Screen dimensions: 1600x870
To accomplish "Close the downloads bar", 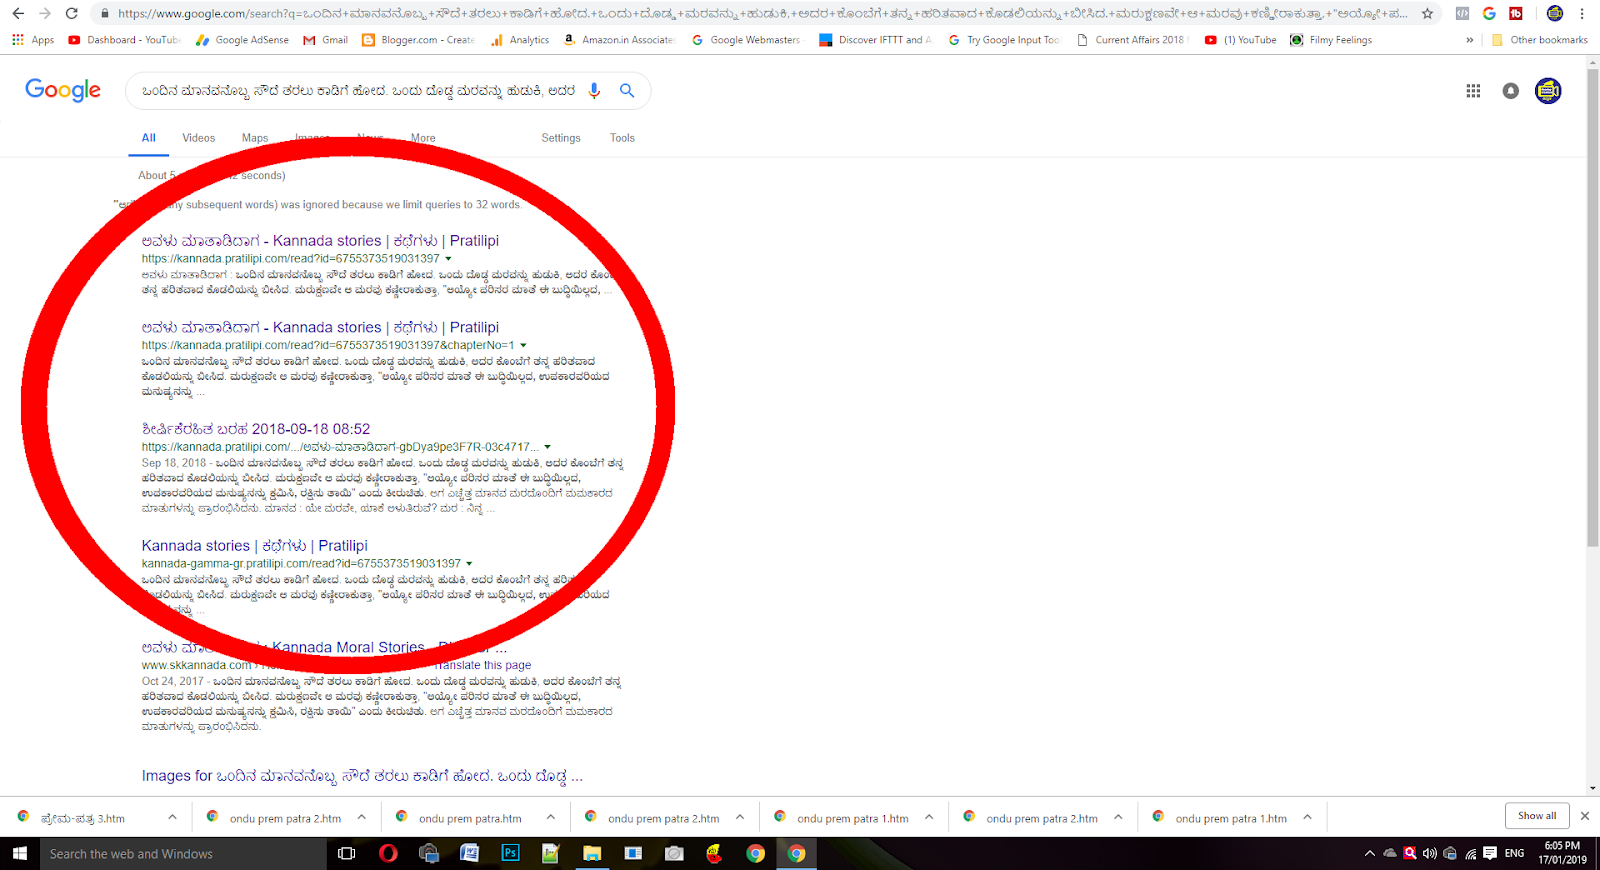I will 1584,816.
